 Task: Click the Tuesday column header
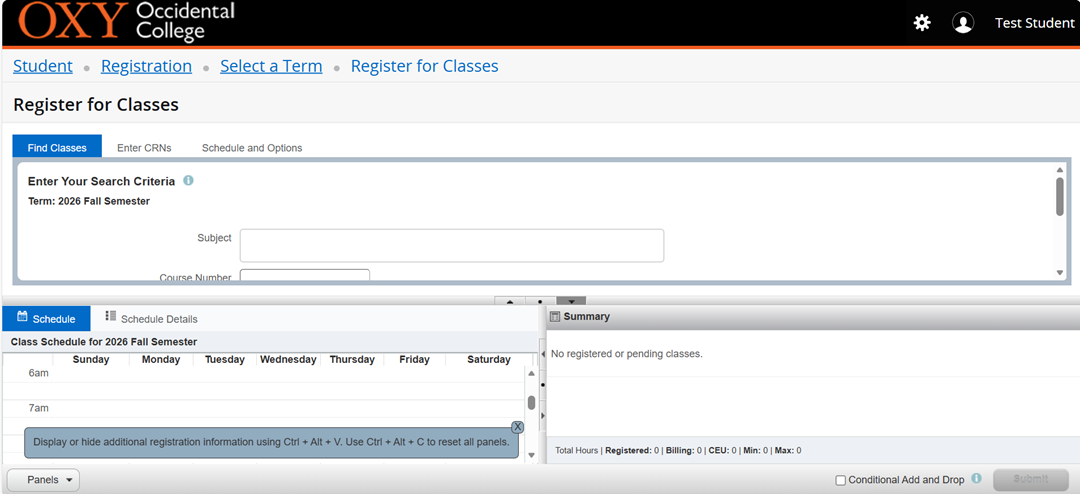click(x=225, y=359)
